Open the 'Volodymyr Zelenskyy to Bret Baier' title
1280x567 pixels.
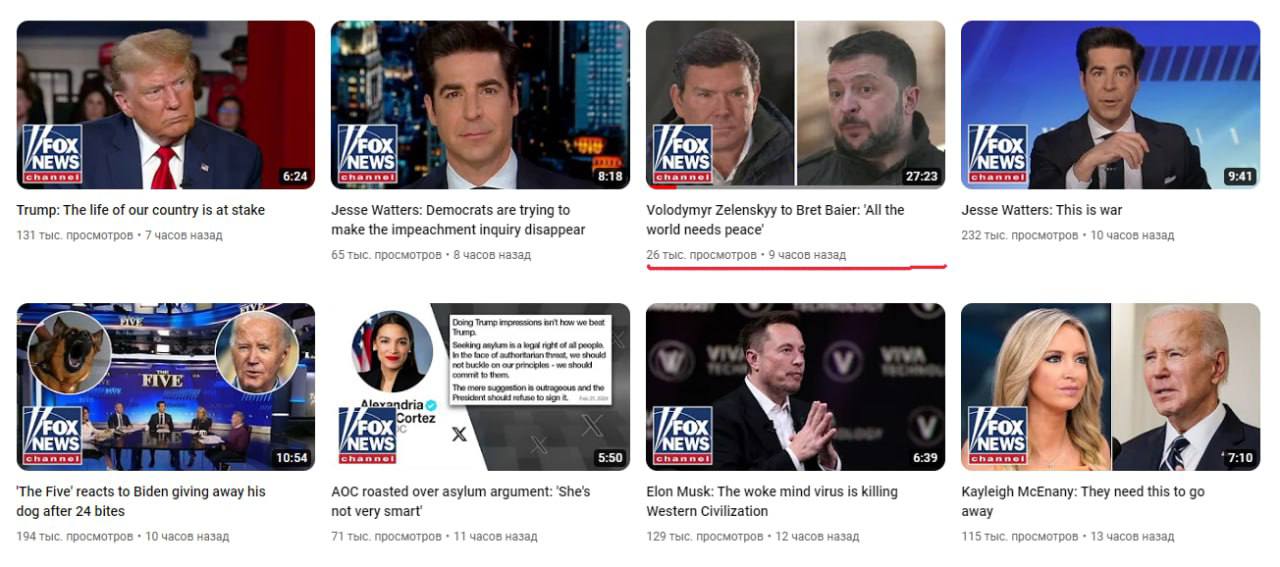click(x=775, y=220)
